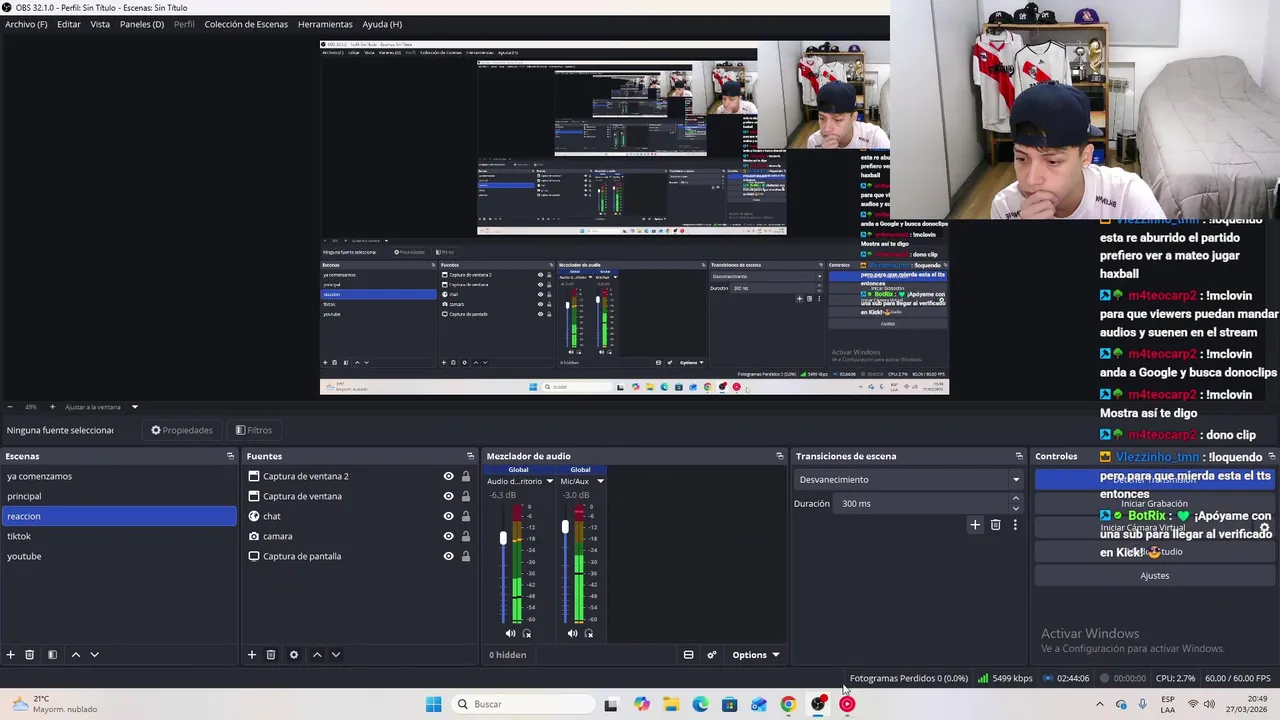Click the Propiedades button
1280x720 pixels.
coord(182,430)
